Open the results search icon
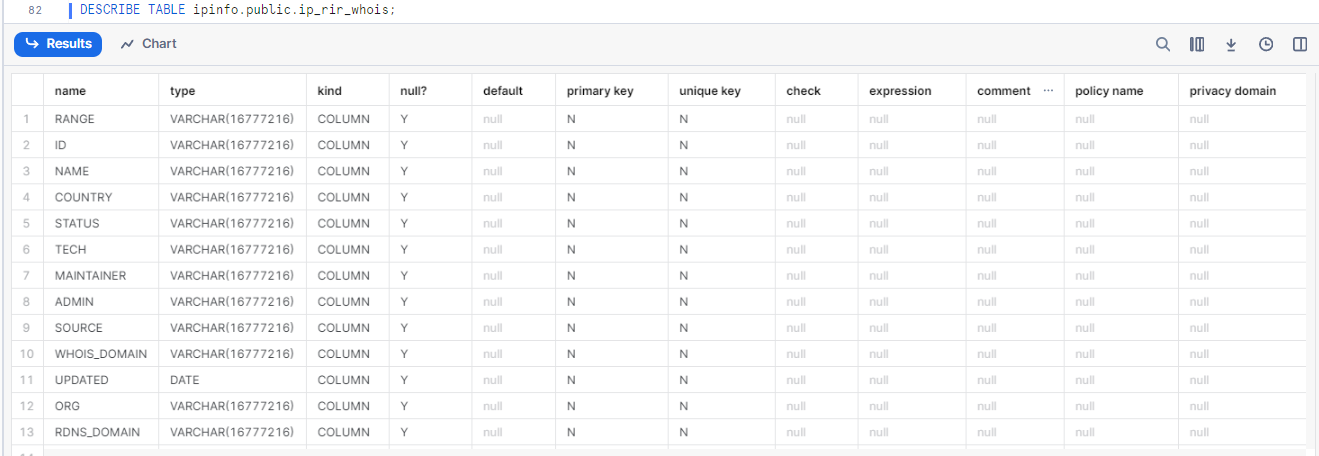 point(1163,44)
